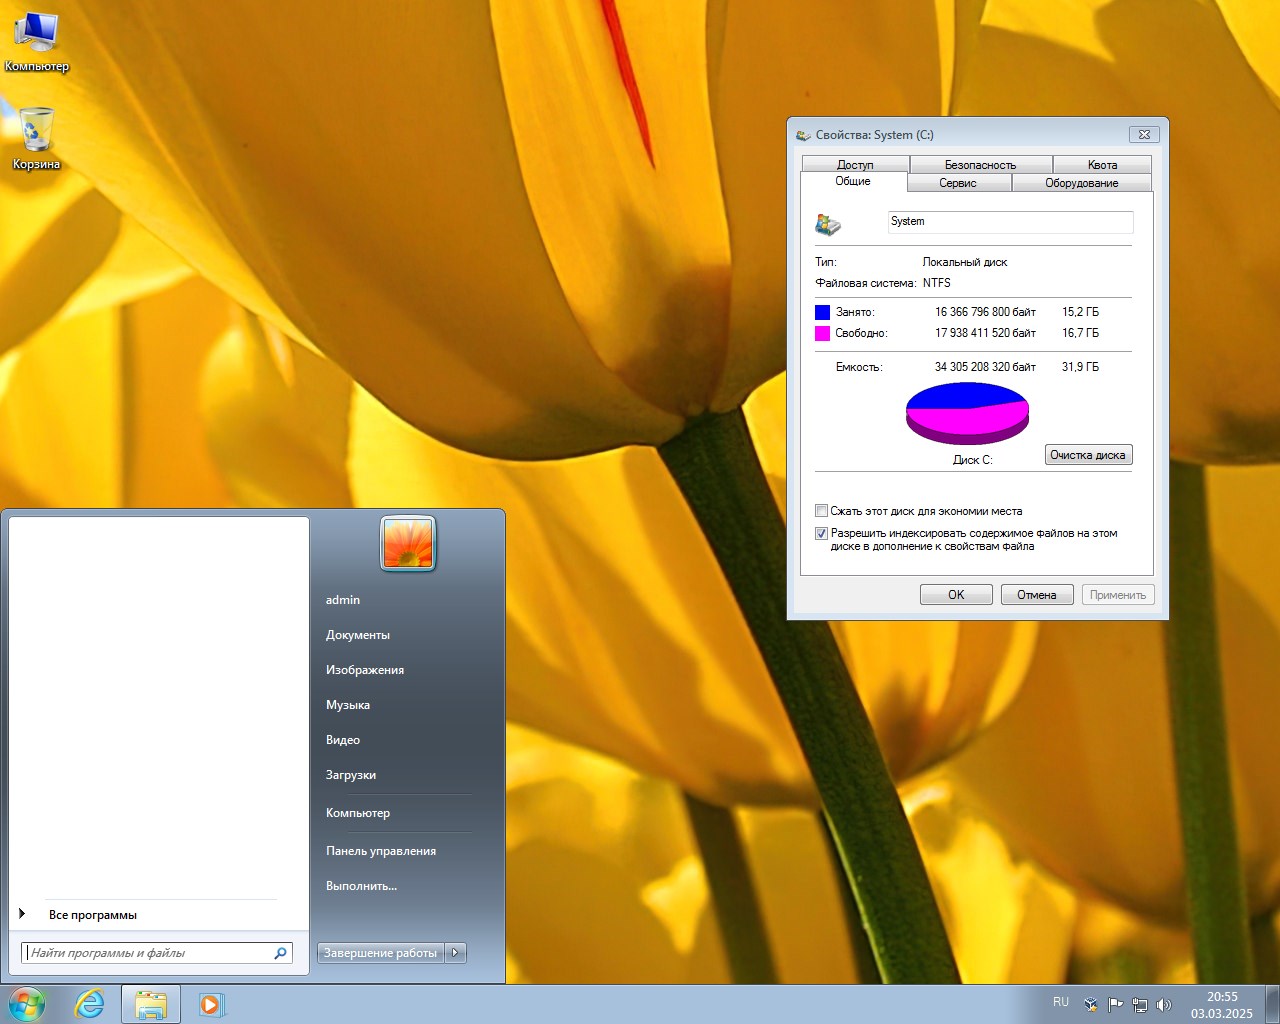Click the Очистка диска button
Viewport: 1280px width, 1024px height.
tap(1088, 455)
